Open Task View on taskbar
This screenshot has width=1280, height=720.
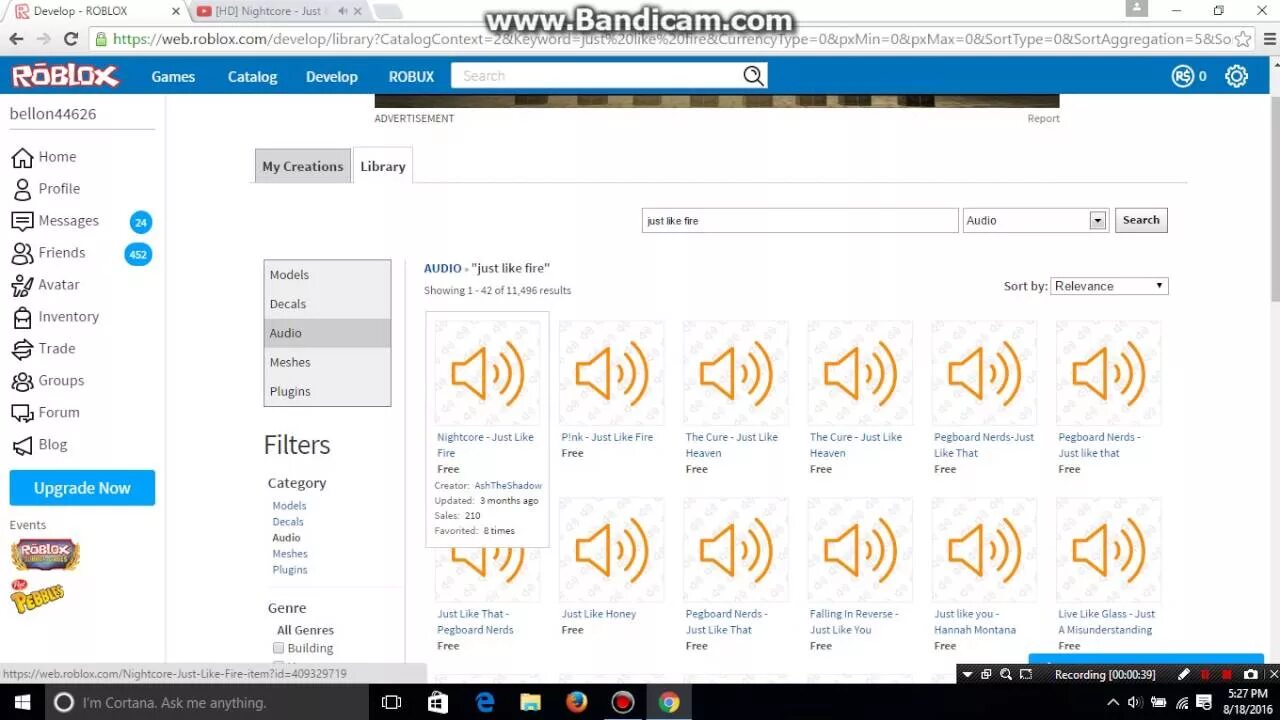[391, 702]
